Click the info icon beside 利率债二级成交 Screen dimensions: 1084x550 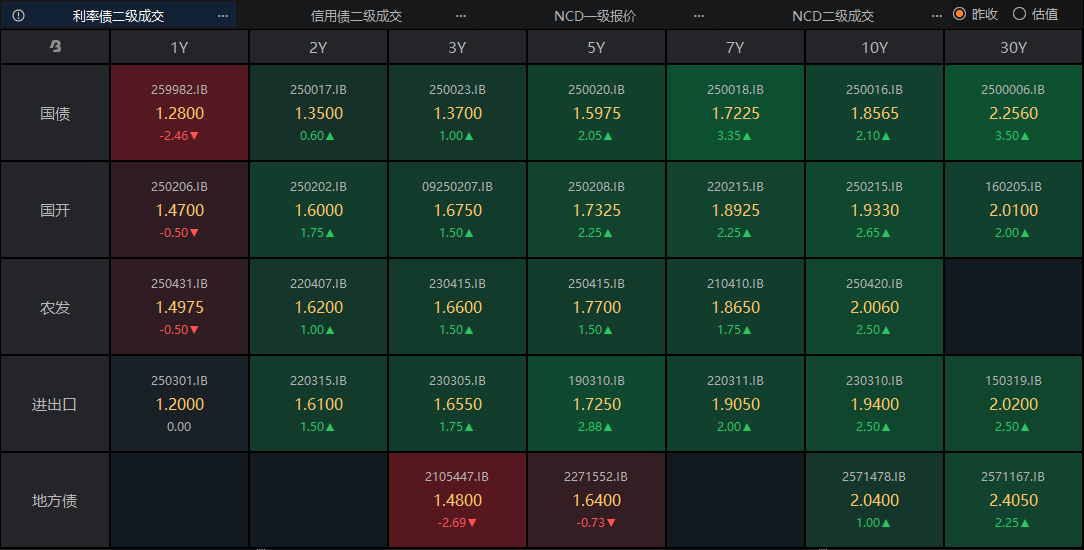[x=18, y=16]
